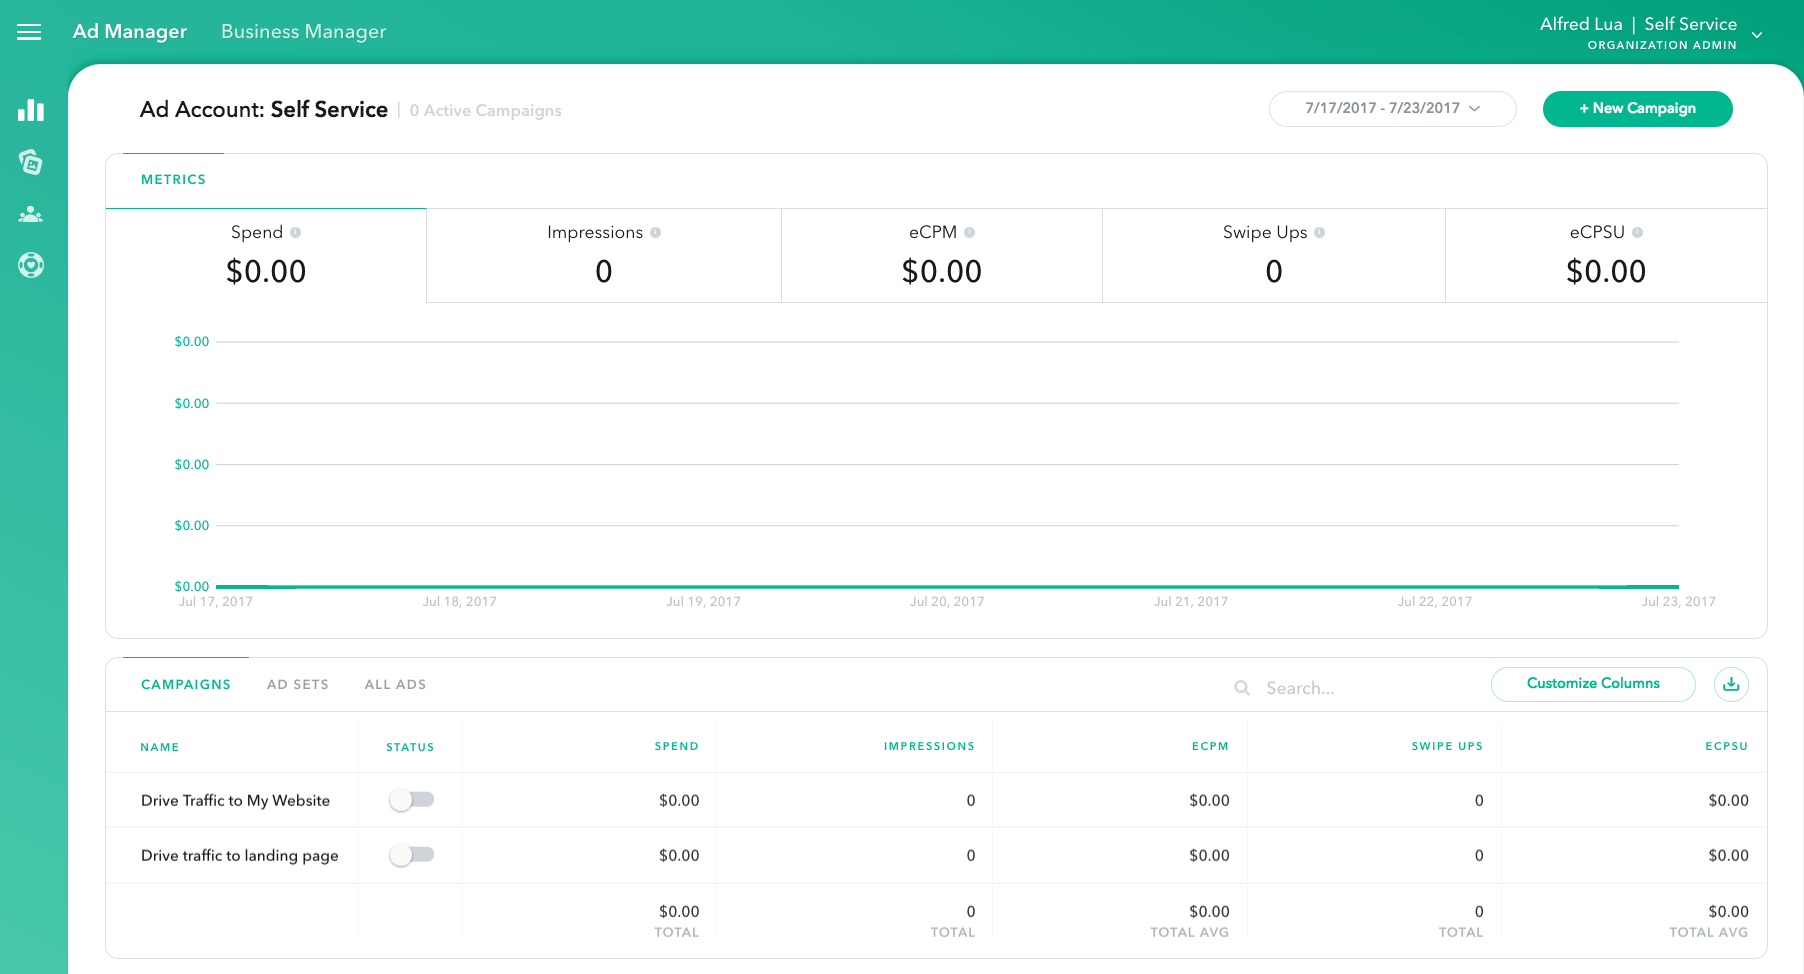The image size is (1804, 974).
Task: Open the Creative Library sidebar icon
Action: pyautogui.click(x=31, y=162)
